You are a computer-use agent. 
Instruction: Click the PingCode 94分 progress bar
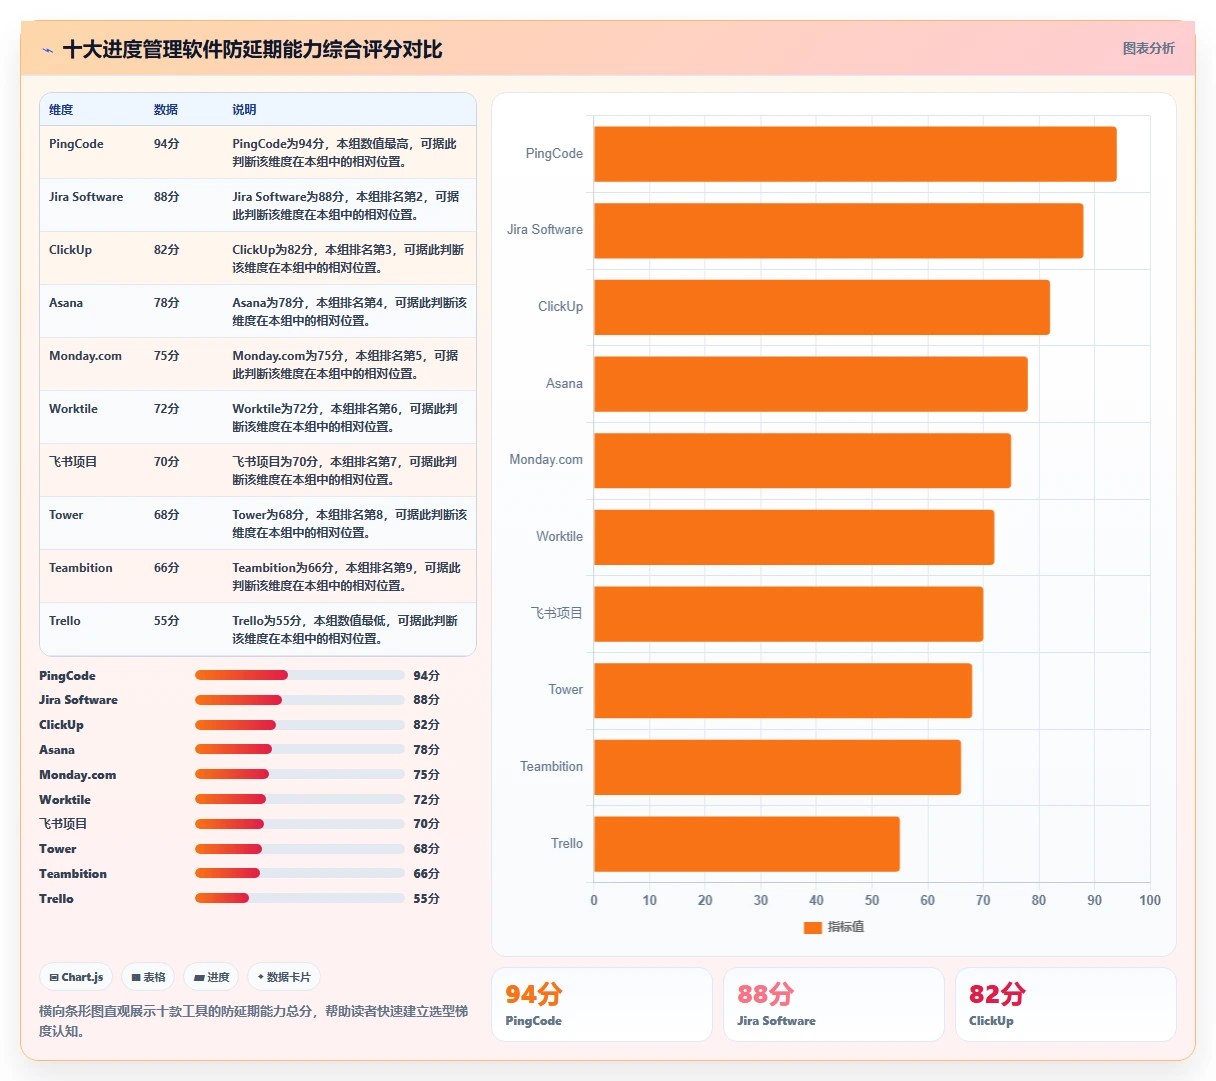pyautogui.click(x=300, y=675)
